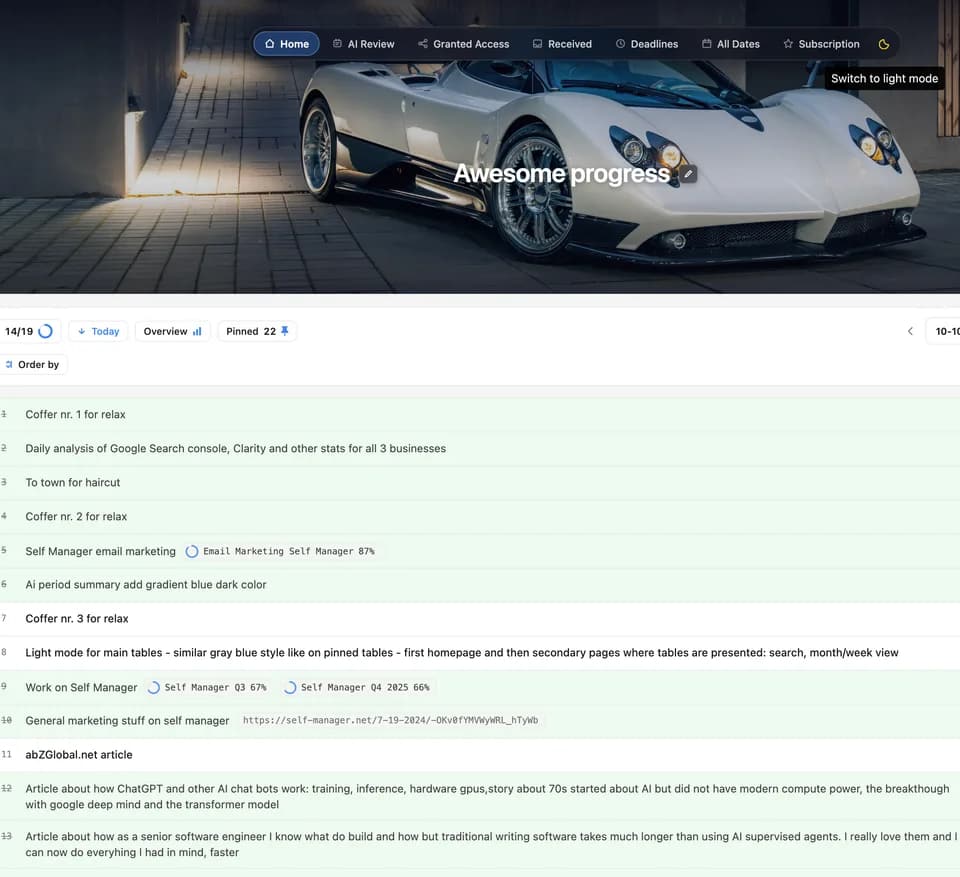The image size is (960, 877).
Task: Select task 'Coffer nr. 2 for relax'
Action: [76, 516]
